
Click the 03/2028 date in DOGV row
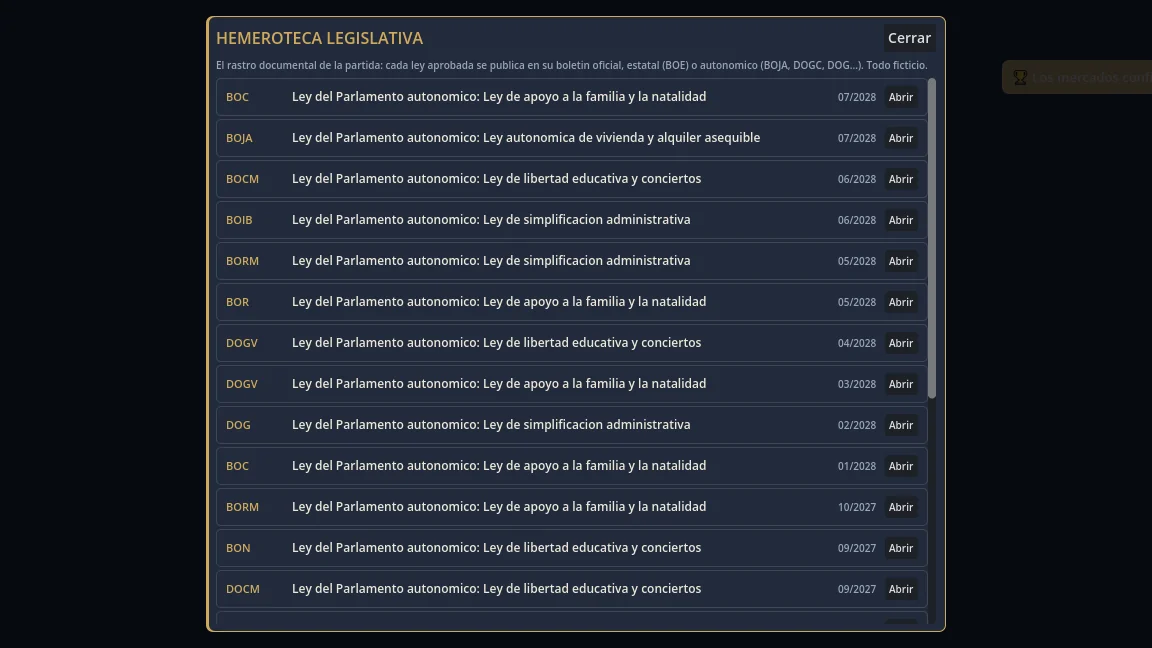pos(857,384)
